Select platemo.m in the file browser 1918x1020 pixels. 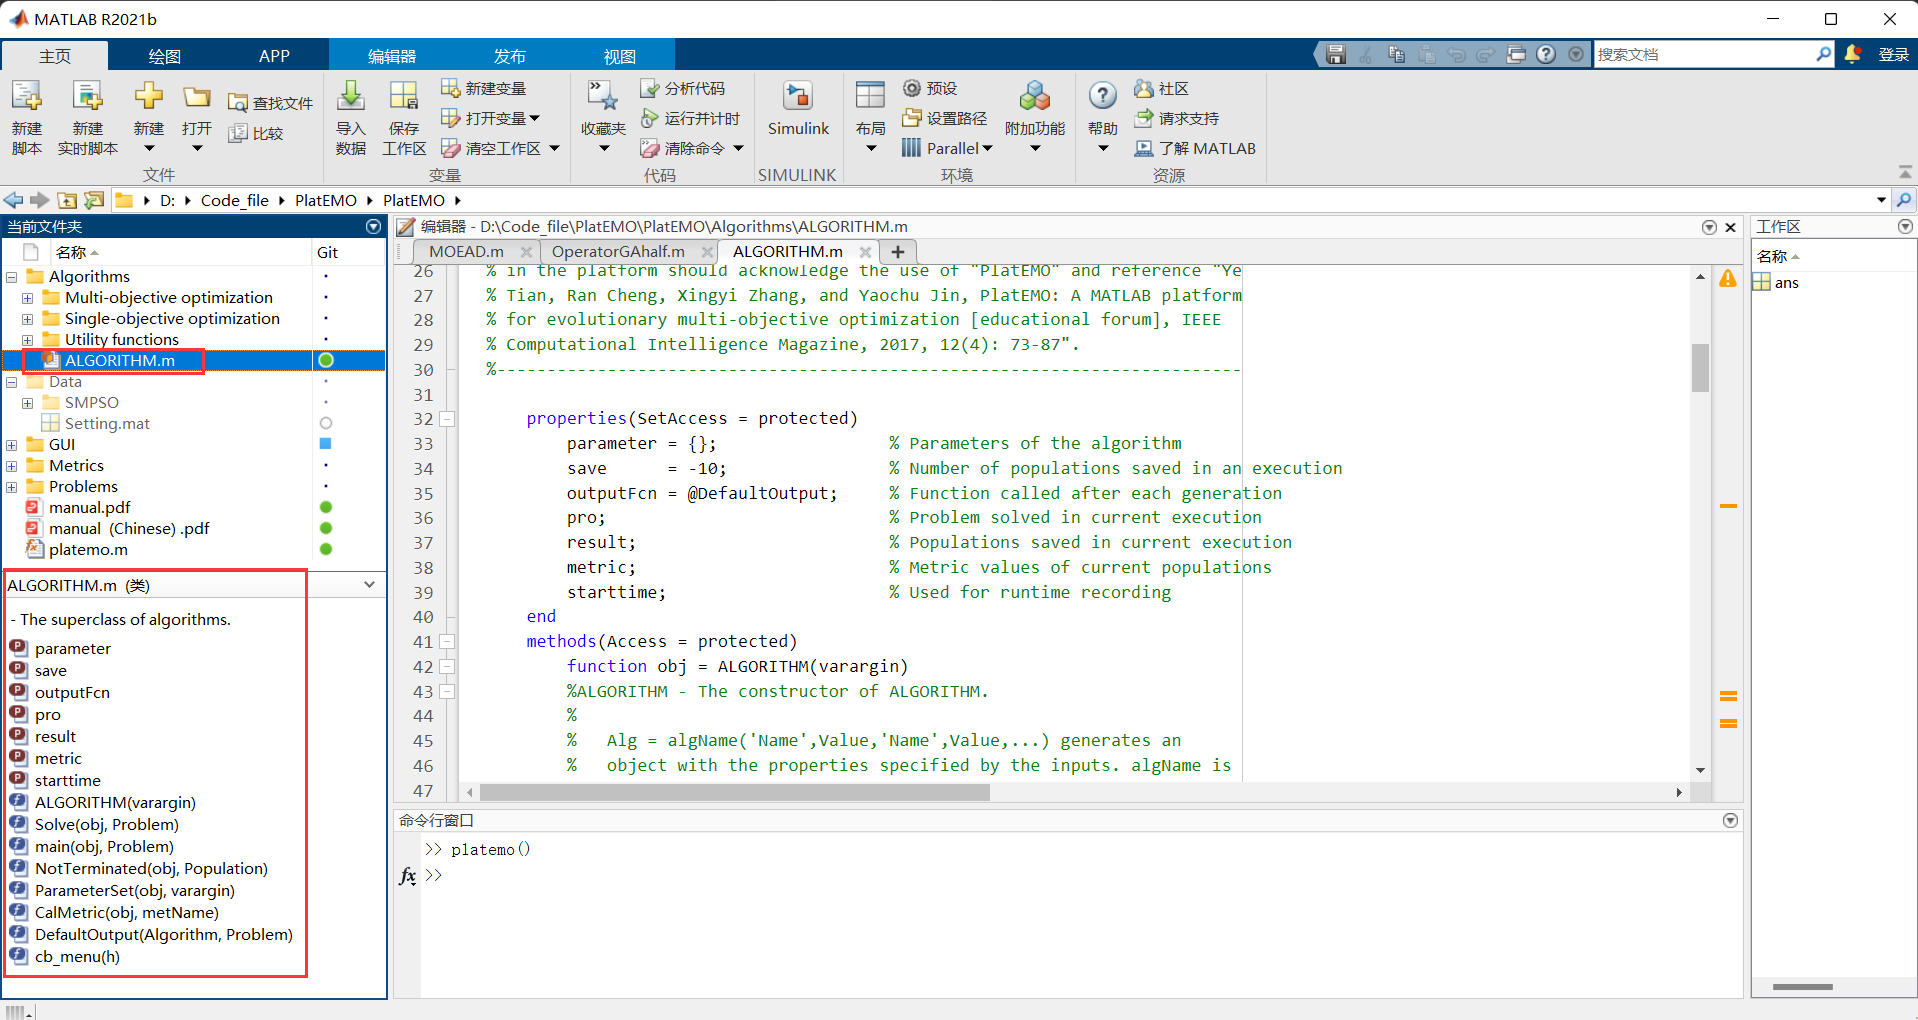point(88,550)
